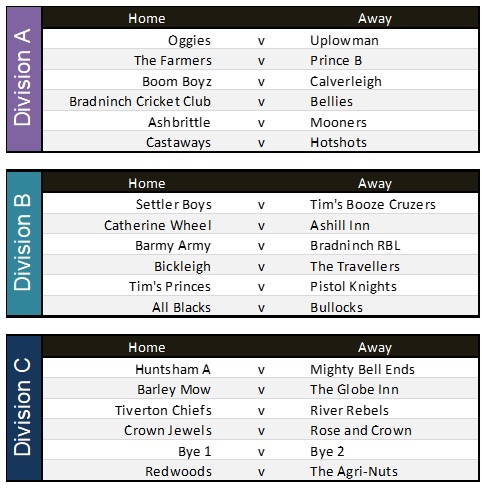Click Huntsham A in Division C
The height and width of the screenshot is (495, 482).
(173, 369)
